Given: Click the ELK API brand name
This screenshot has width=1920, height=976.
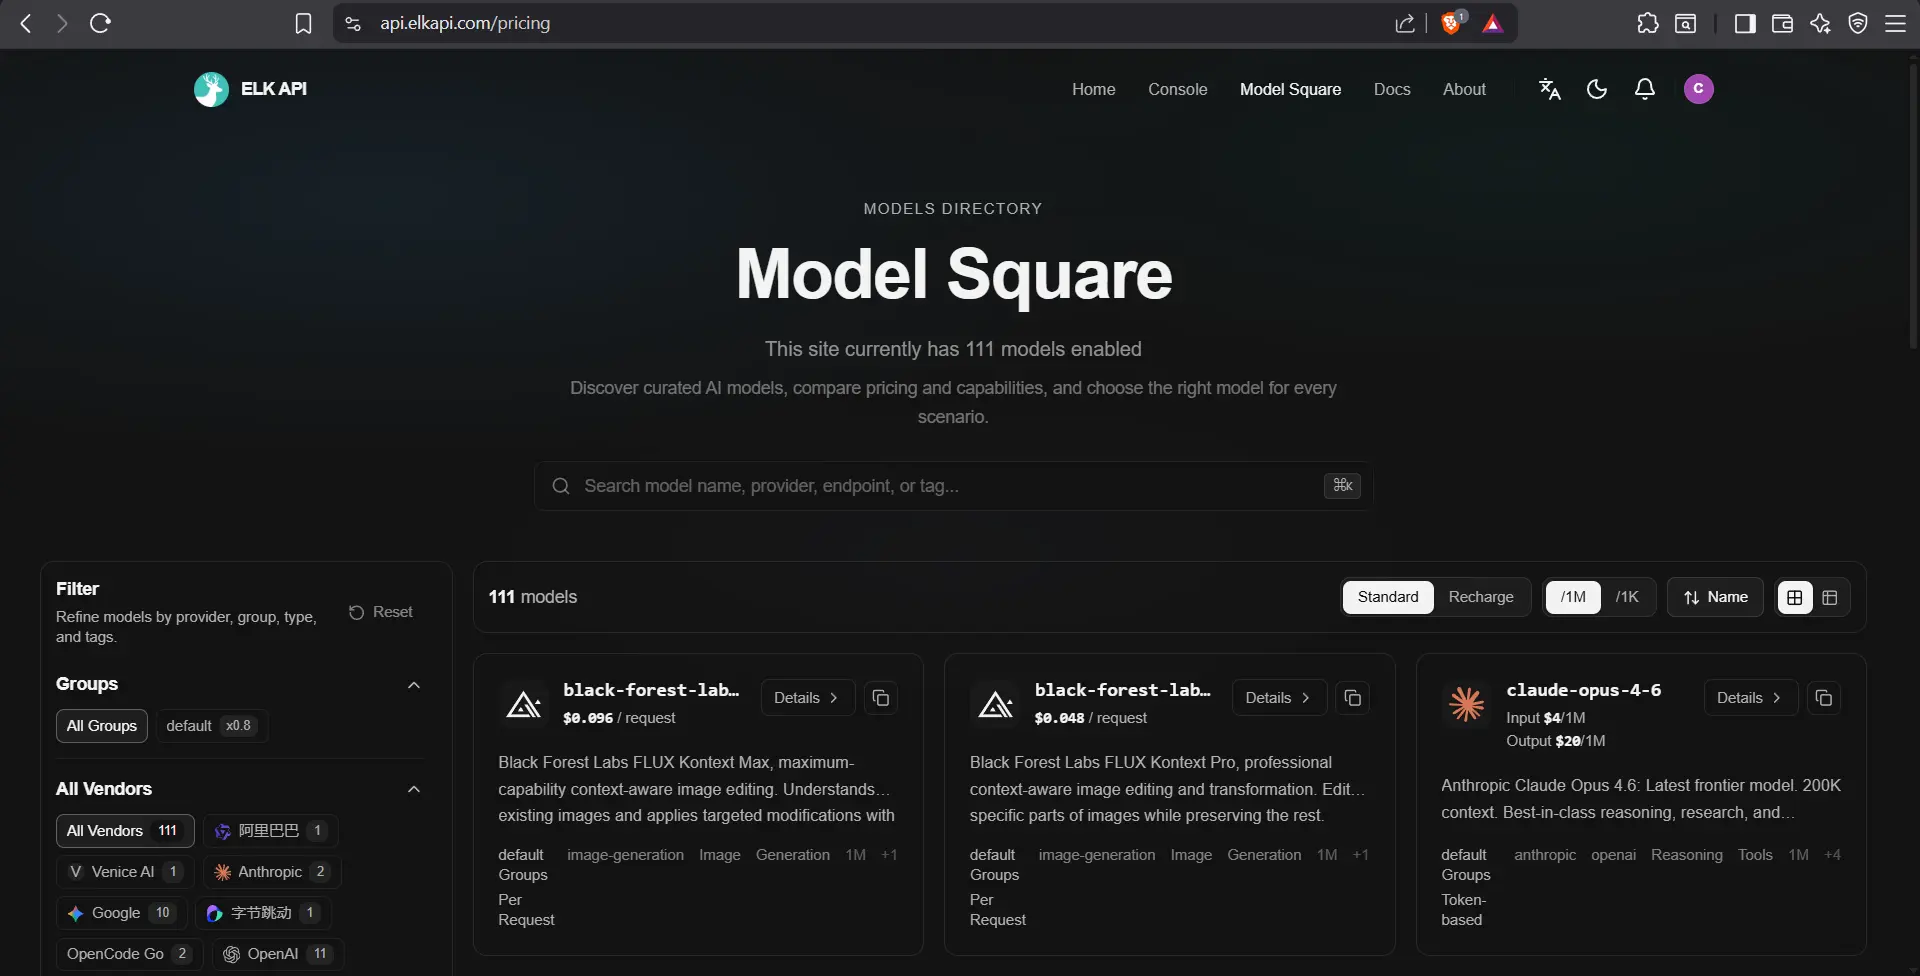Looking at the screenshot, I should click(x=274, y=89).
